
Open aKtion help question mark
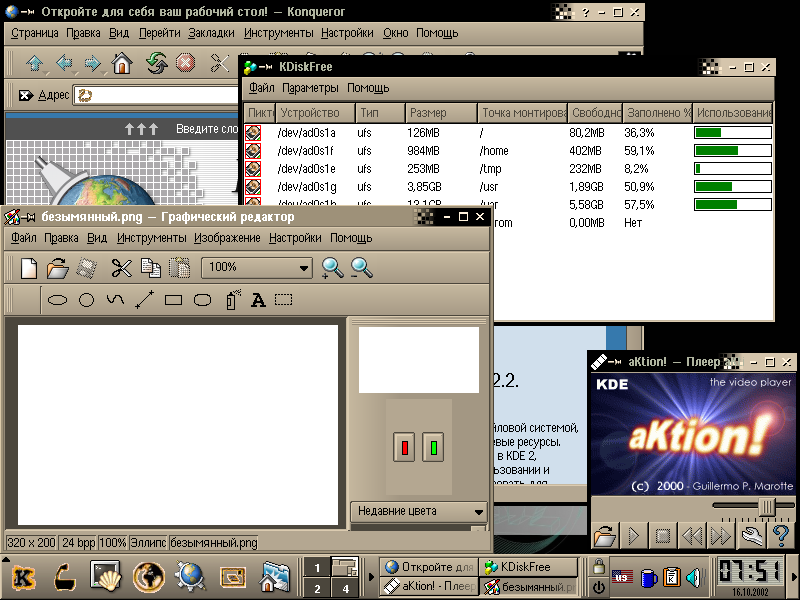click(781, 536)
